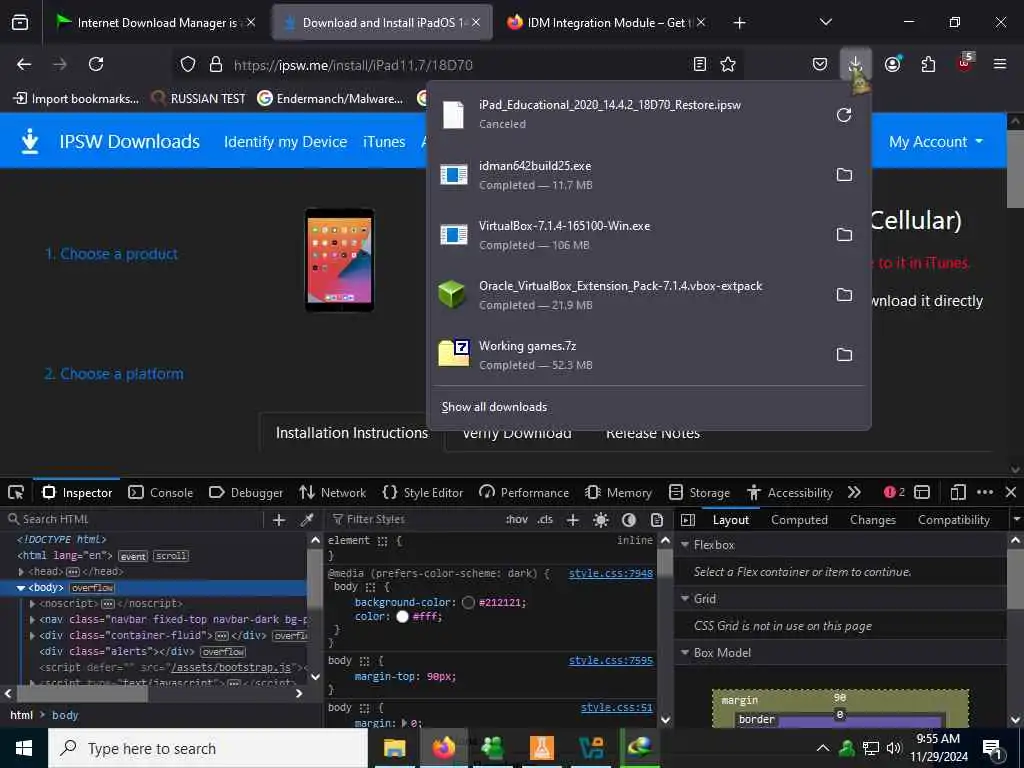This screenshot has width=1024, height=768.
Task: Collapse the Flexbox section
Action: tap(685, 545)
